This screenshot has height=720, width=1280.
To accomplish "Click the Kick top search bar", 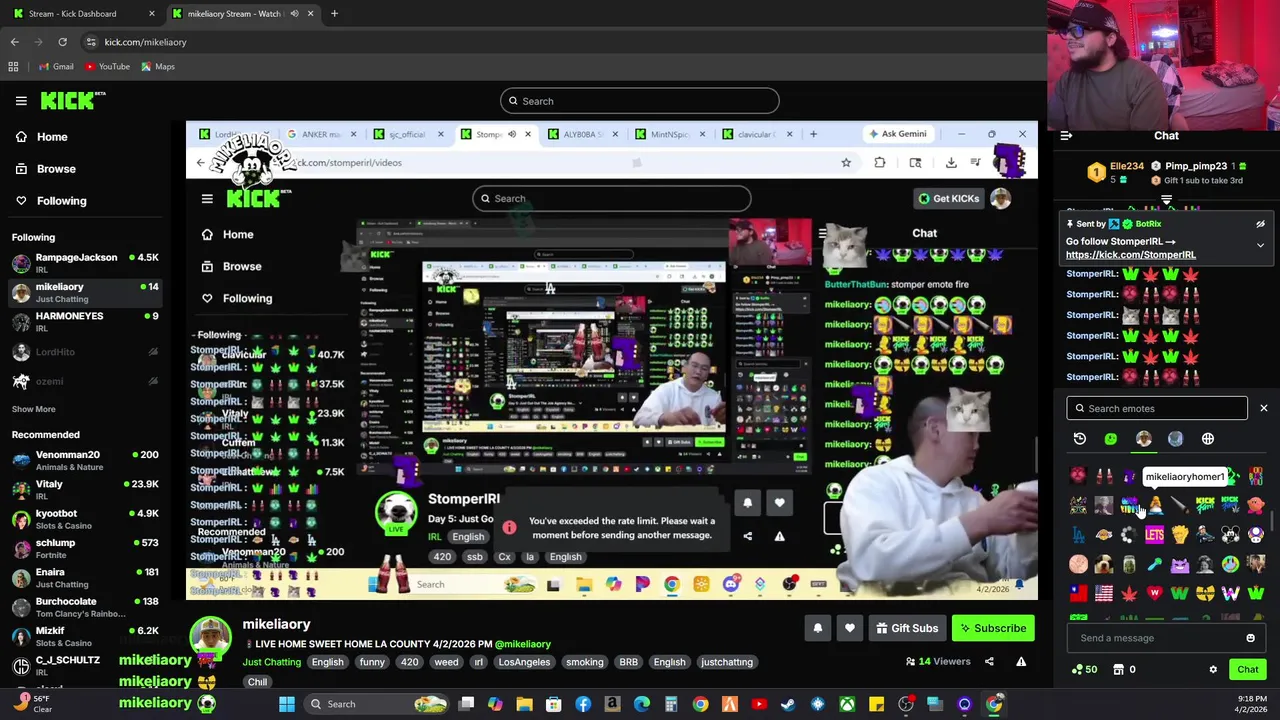I will point(639,101).
